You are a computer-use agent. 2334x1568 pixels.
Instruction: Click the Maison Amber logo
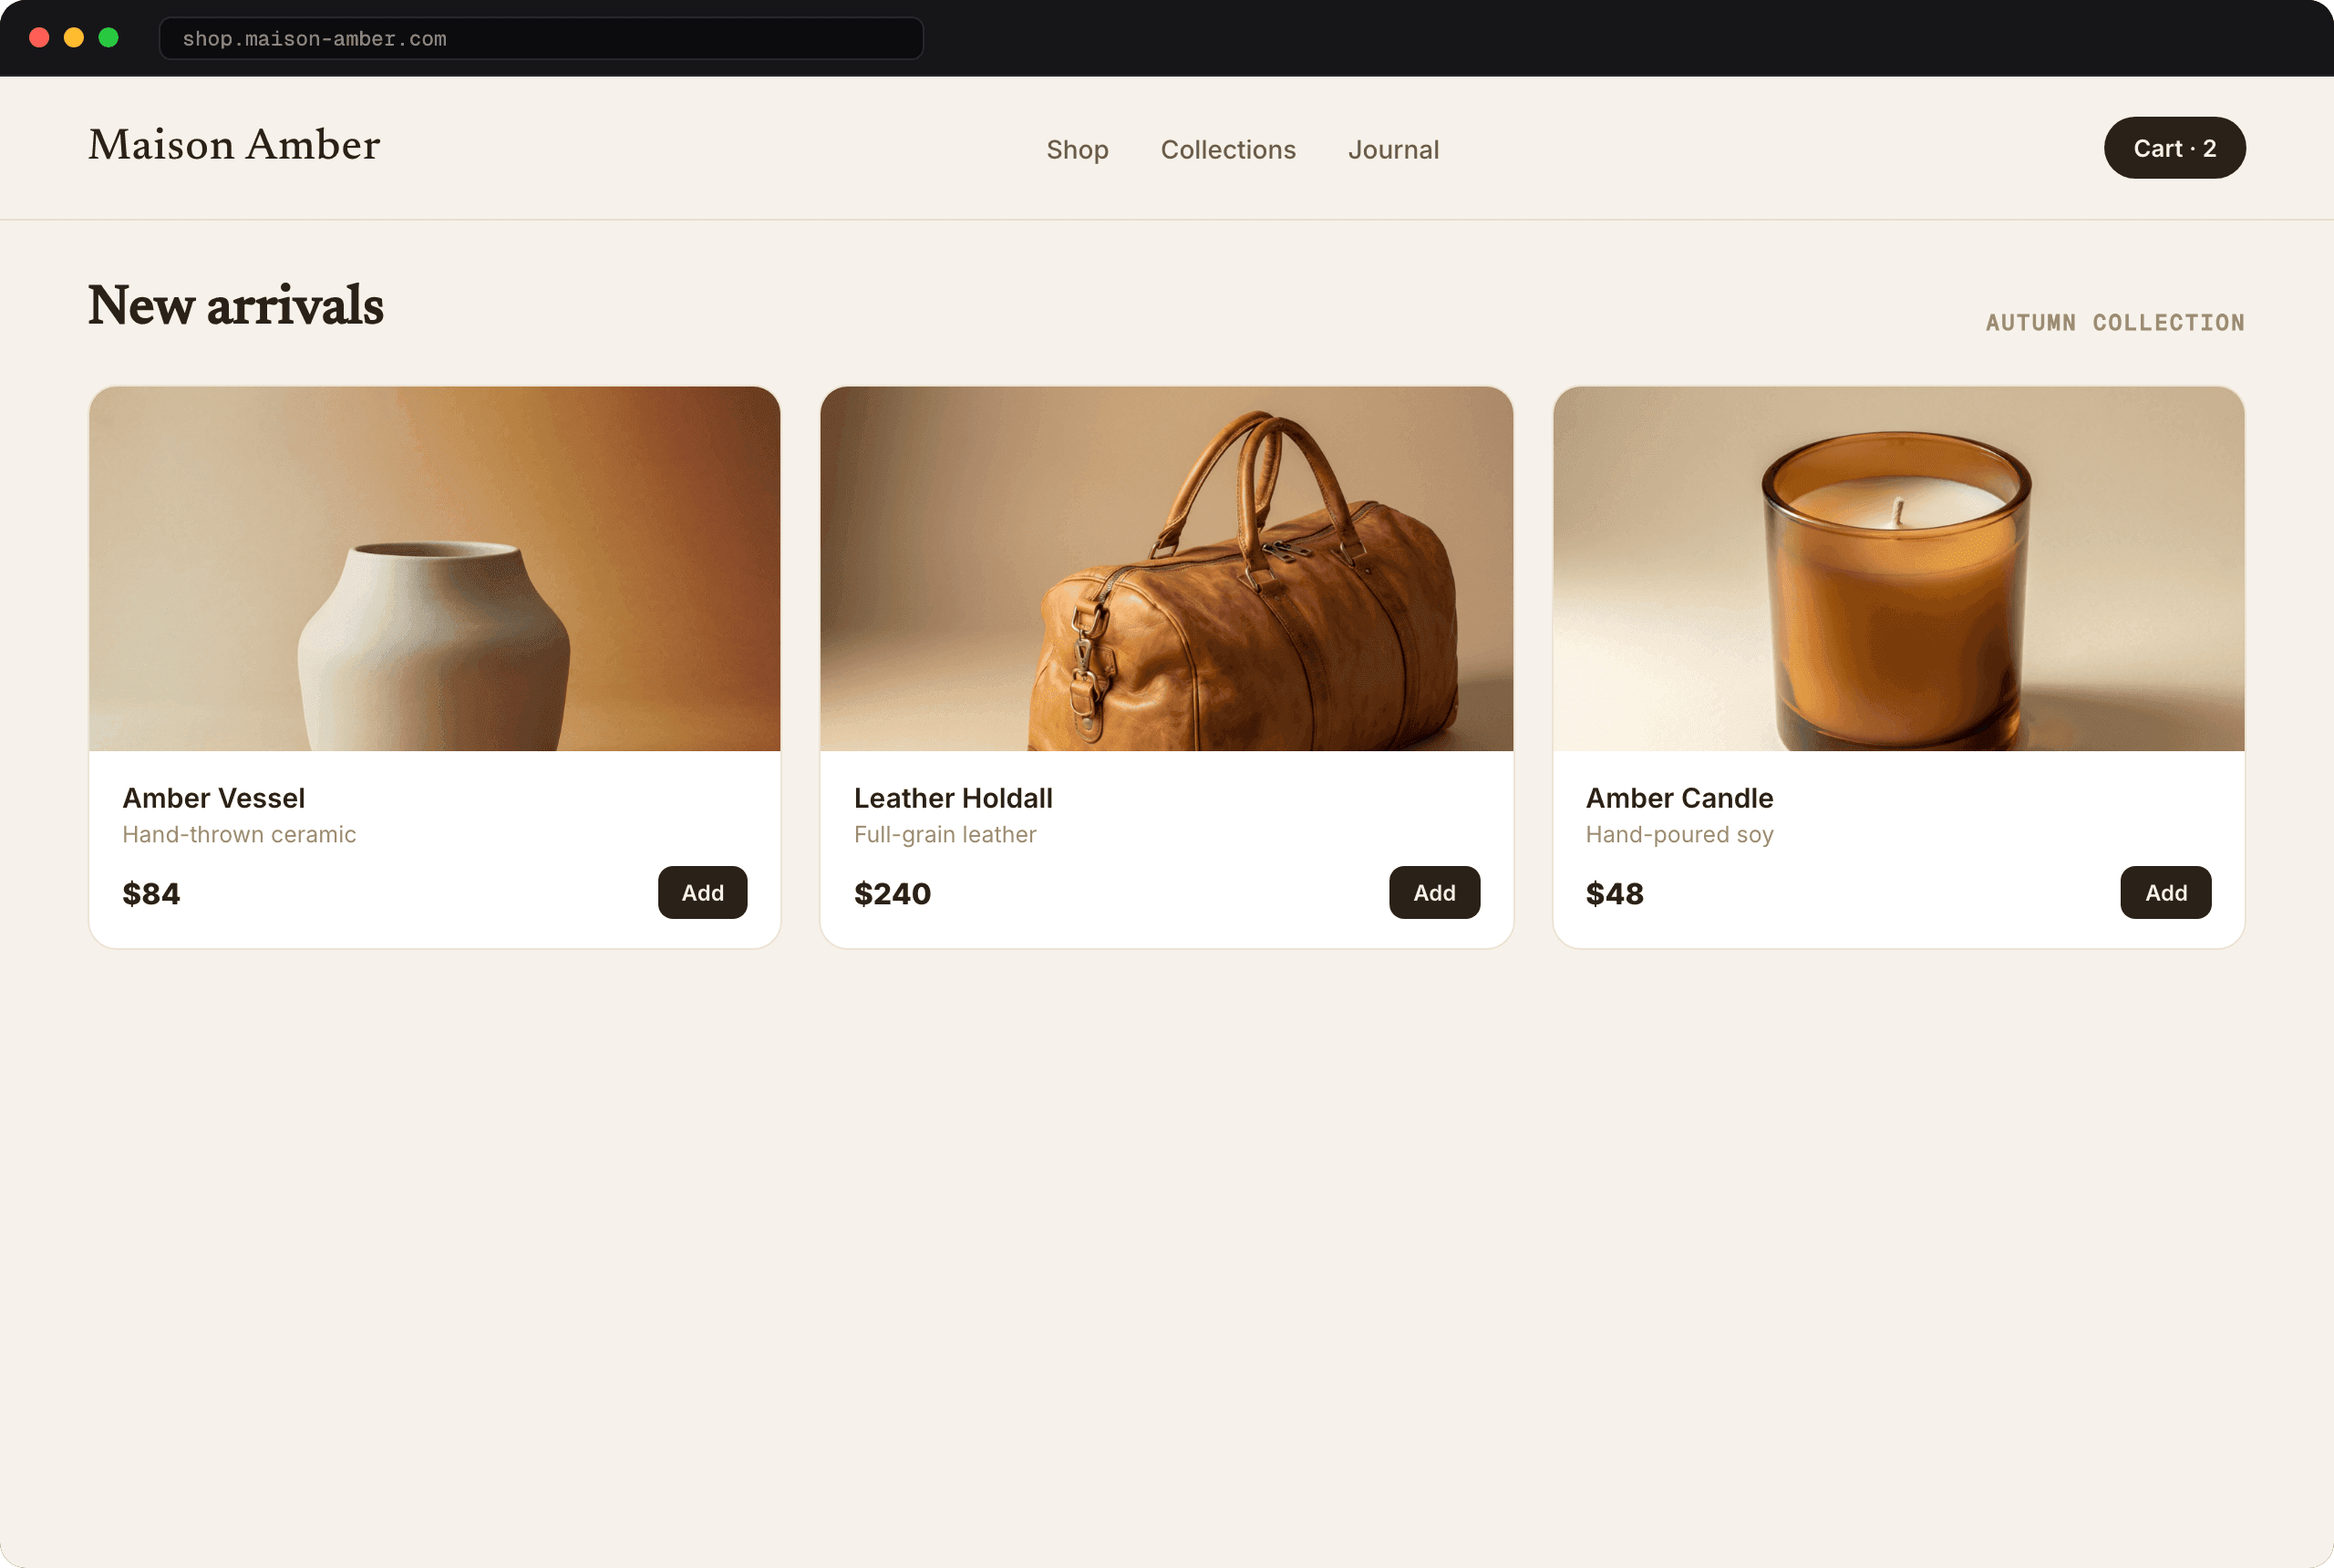click(x=234, y=145)
